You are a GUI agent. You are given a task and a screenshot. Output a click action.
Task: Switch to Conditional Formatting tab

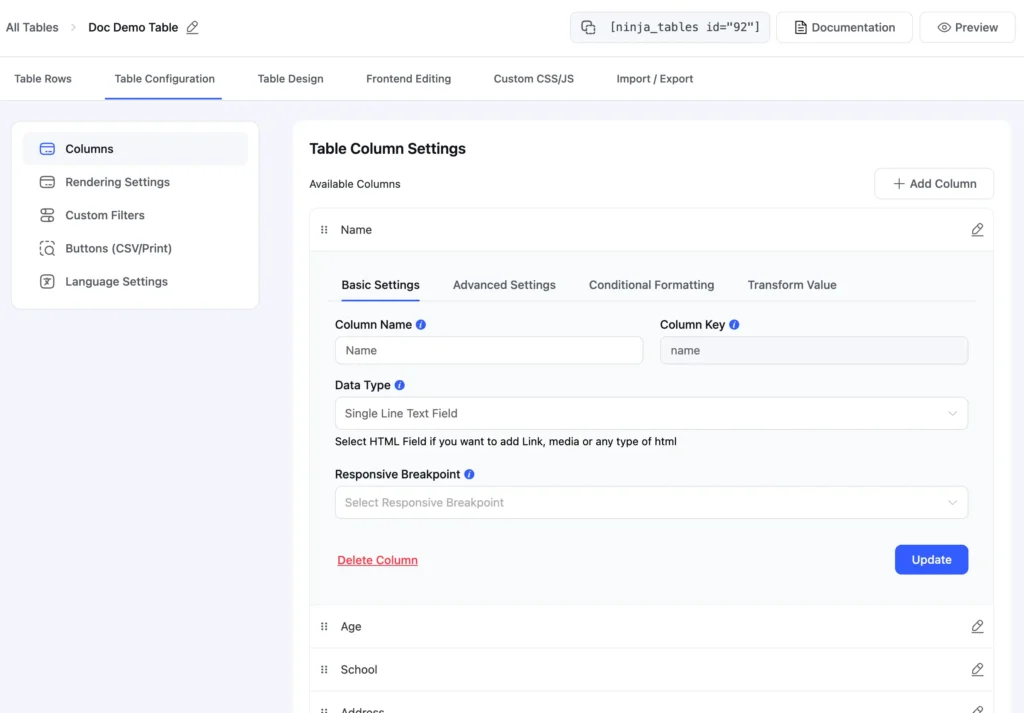651,285
